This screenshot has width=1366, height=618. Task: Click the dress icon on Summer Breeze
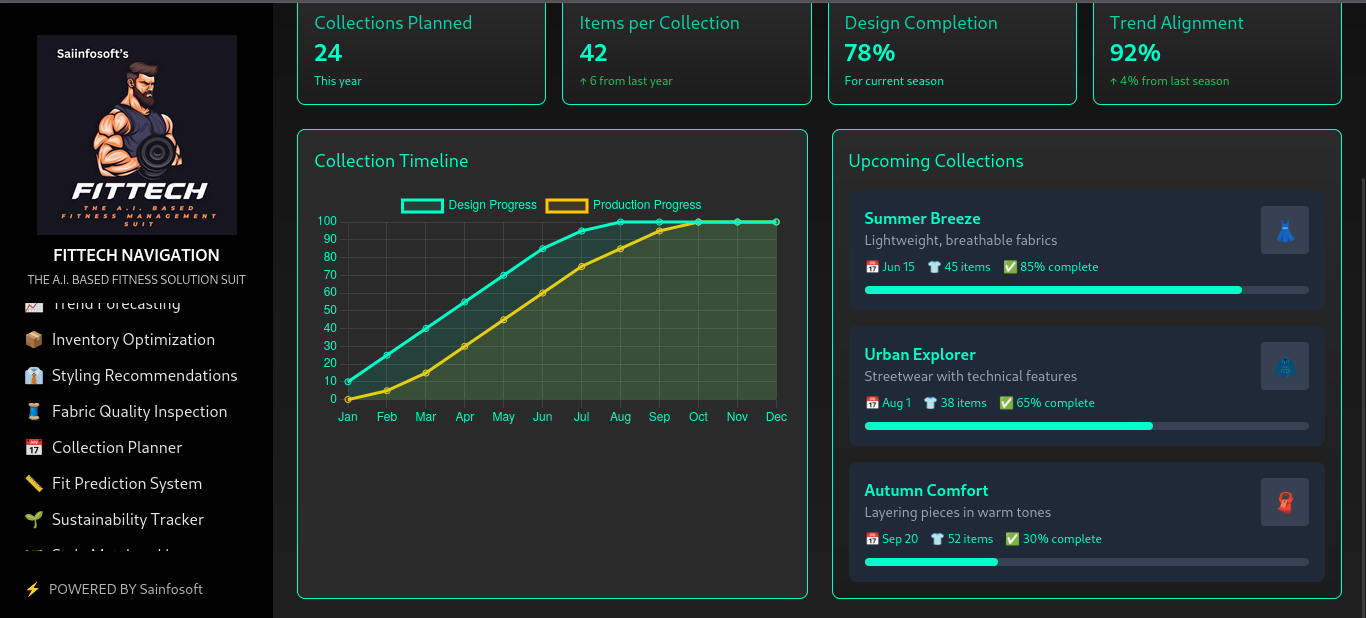point(1284,230)
